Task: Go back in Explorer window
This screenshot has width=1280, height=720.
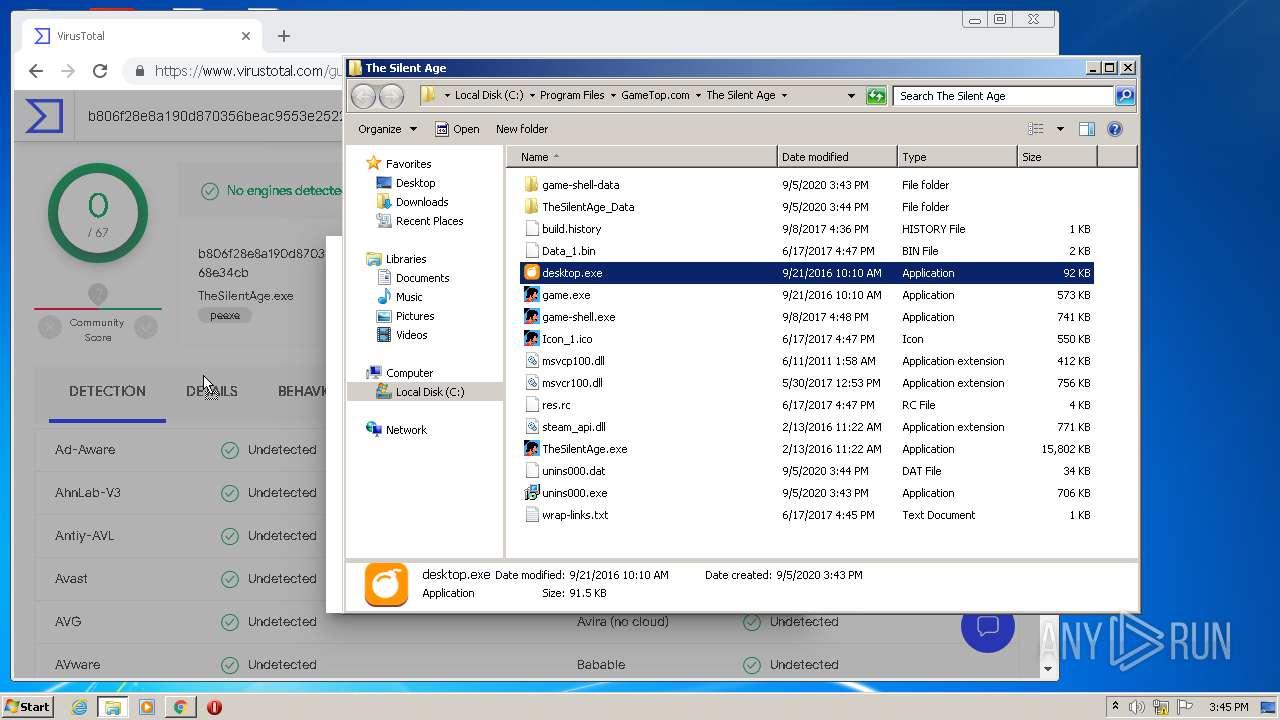Action: [x=363, y=96]
